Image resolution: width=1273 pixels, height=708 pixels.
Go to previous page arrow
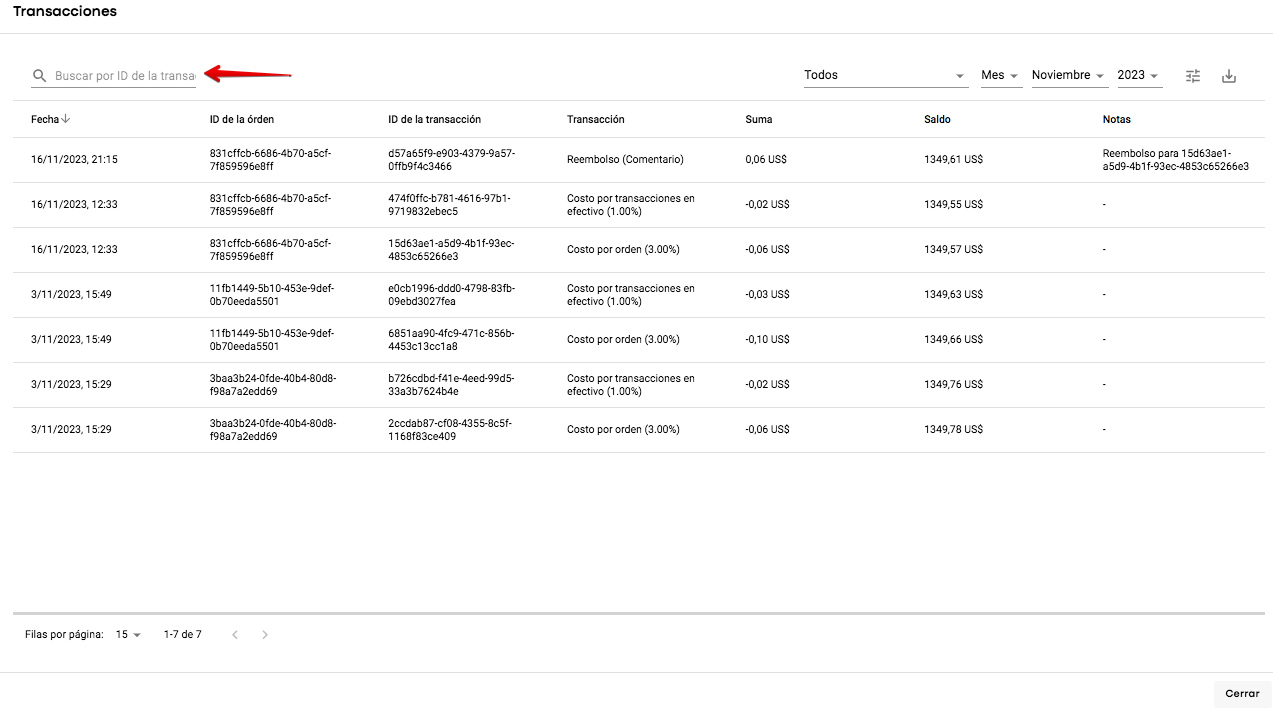pos(235,634)
